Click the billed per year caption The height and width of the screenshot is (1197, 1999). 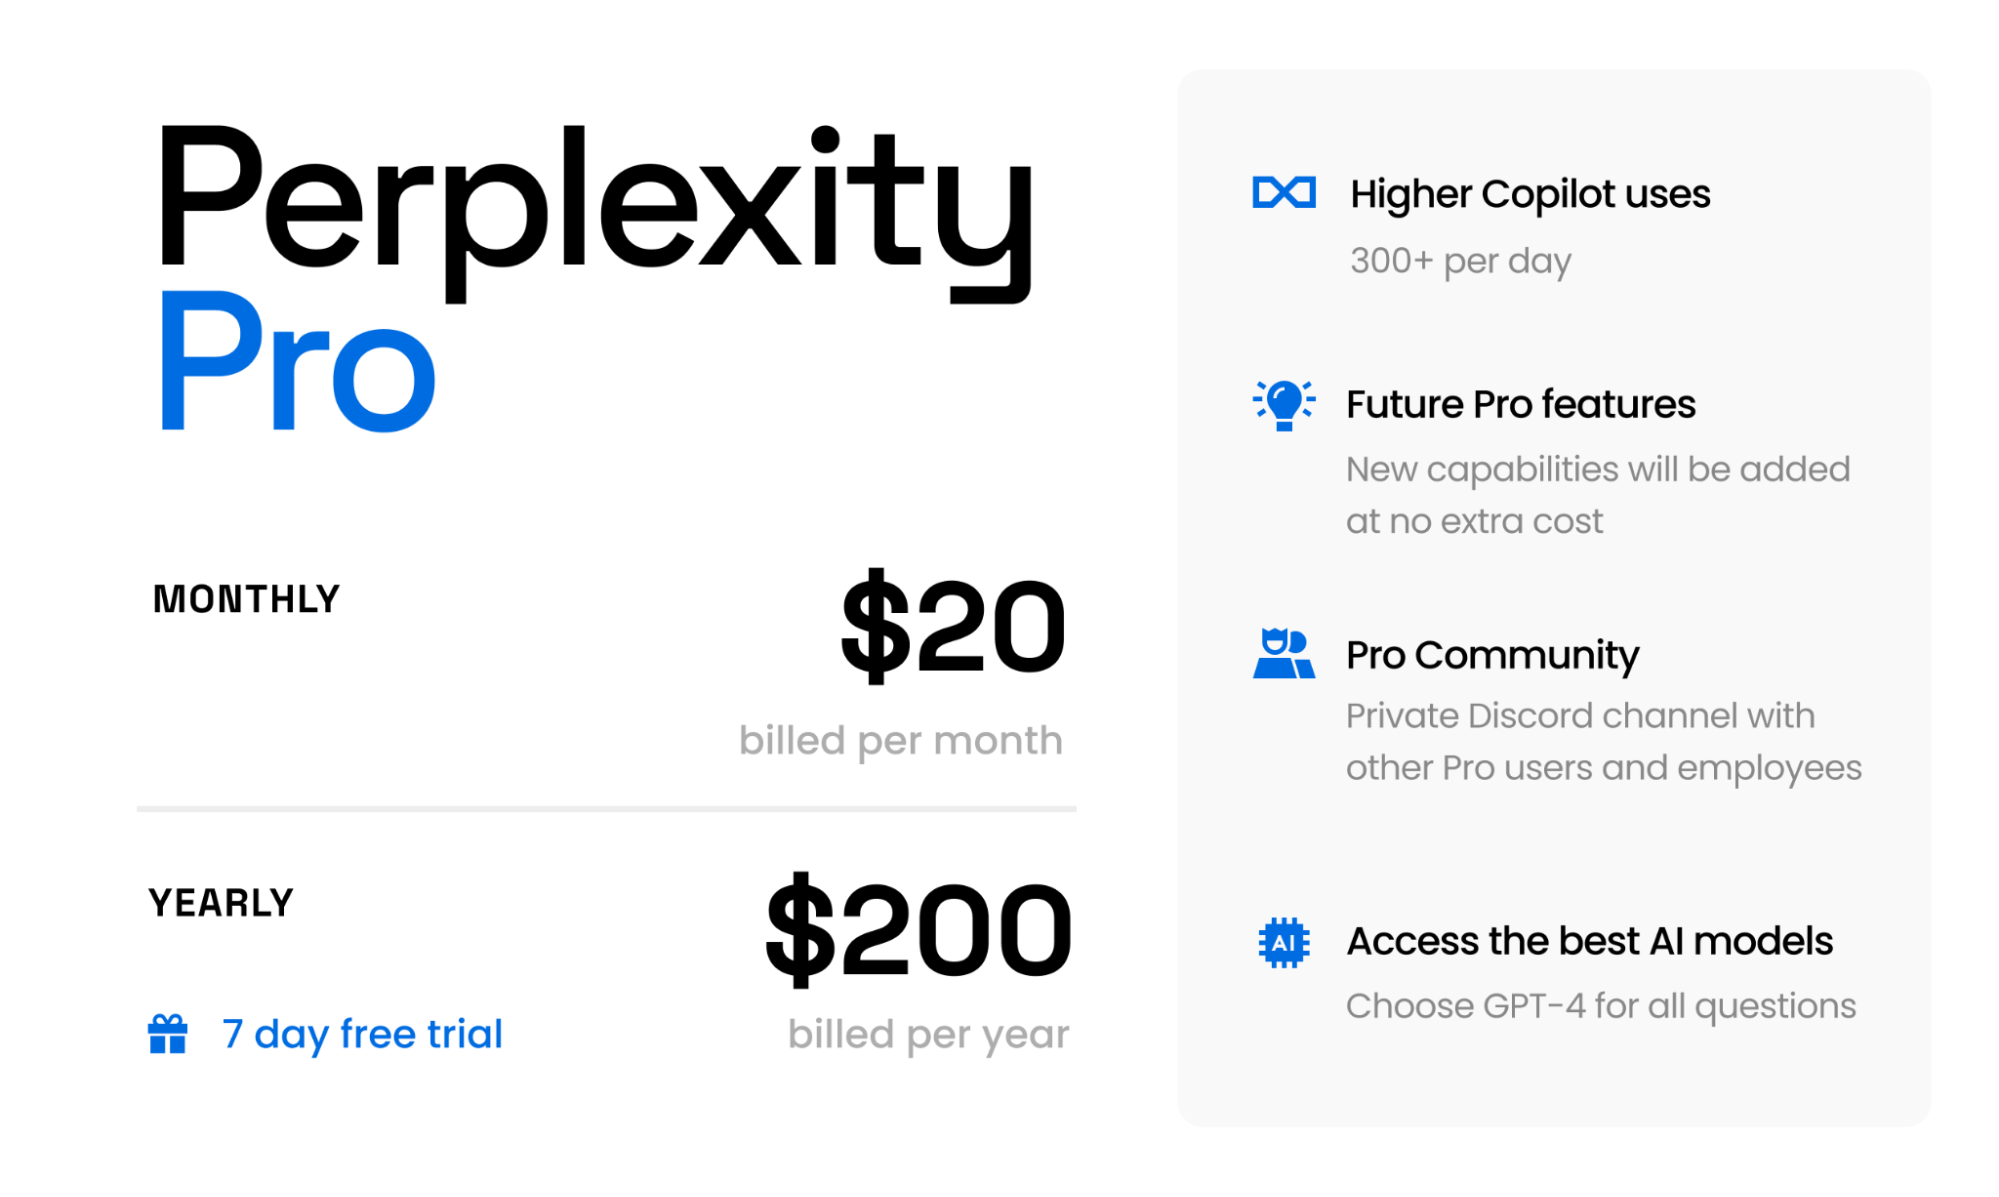tap(928, 1034)
